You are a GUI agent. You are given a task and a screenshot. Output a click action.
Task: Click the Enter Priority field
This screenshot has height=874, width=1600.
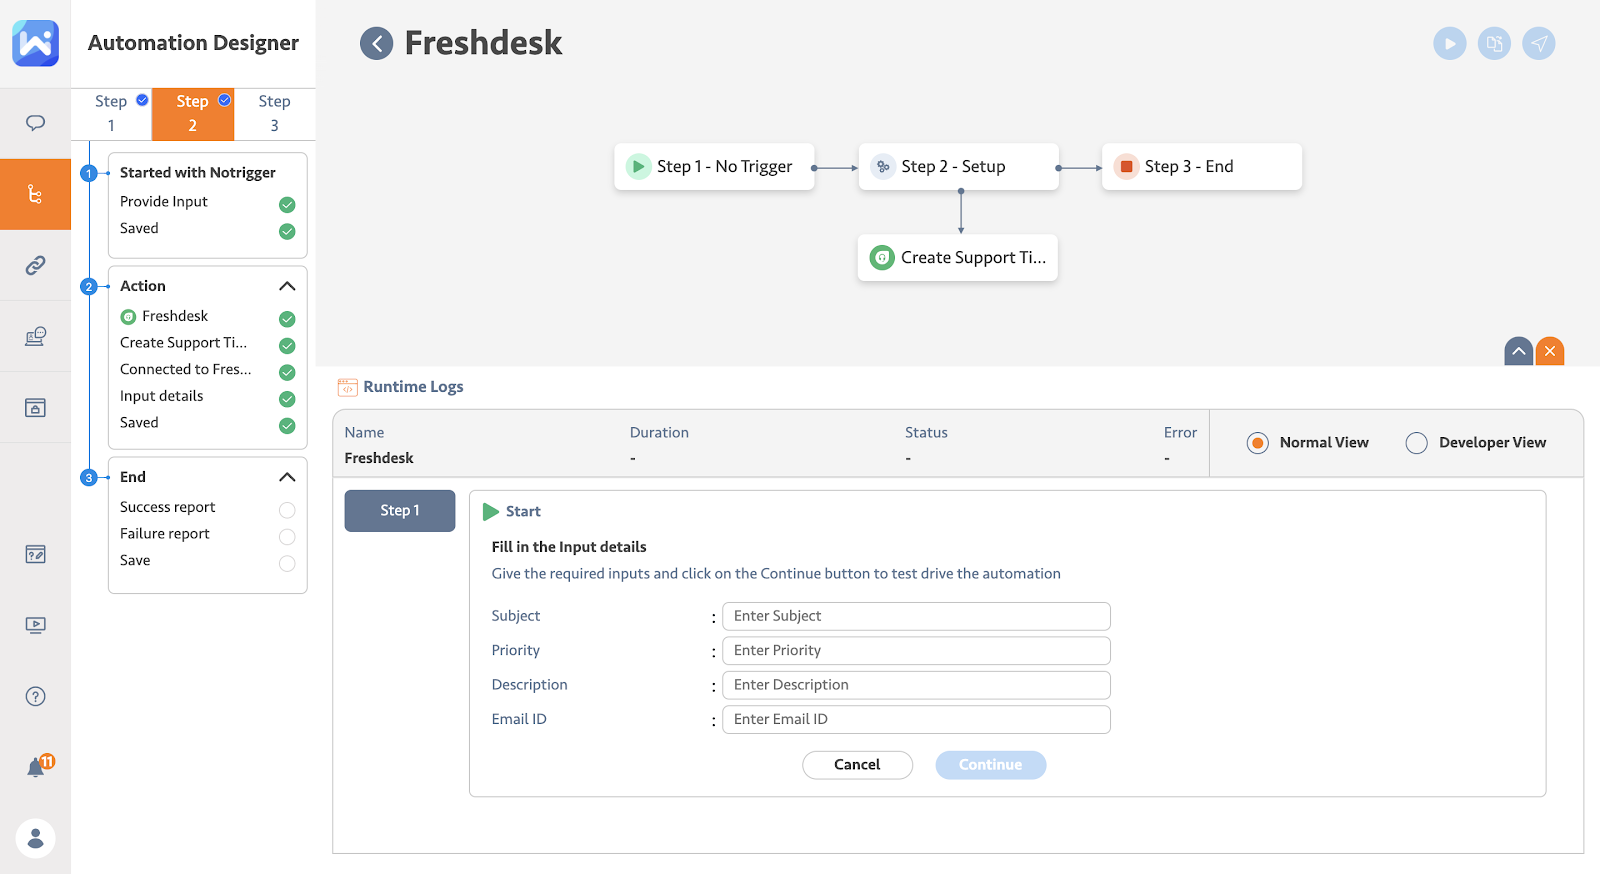(916, 651)
